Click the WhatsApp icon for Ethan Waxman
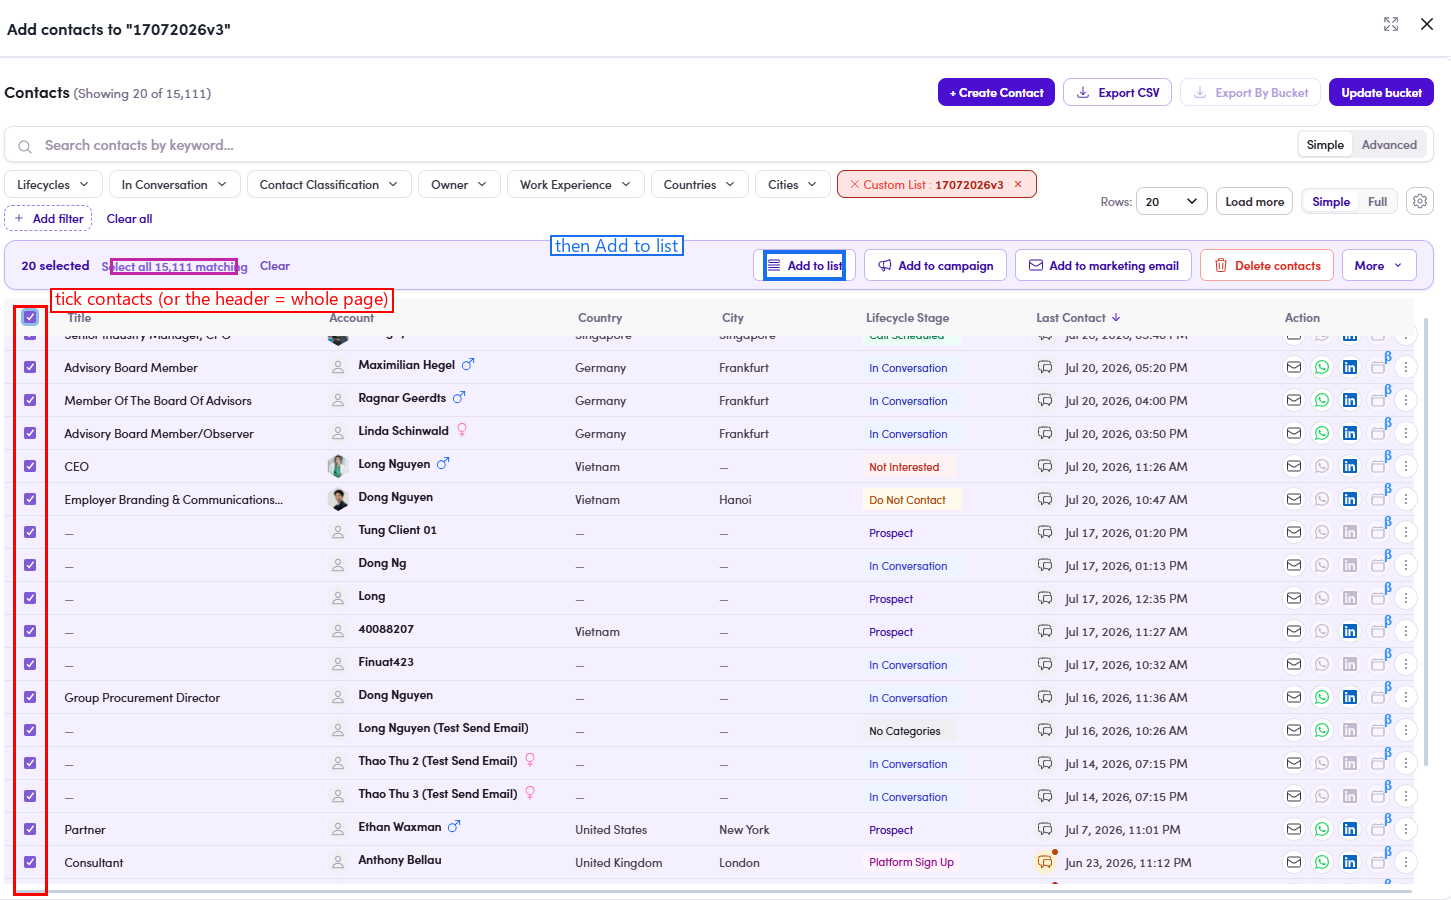The image size is (1451, 900). (1322, 829)
